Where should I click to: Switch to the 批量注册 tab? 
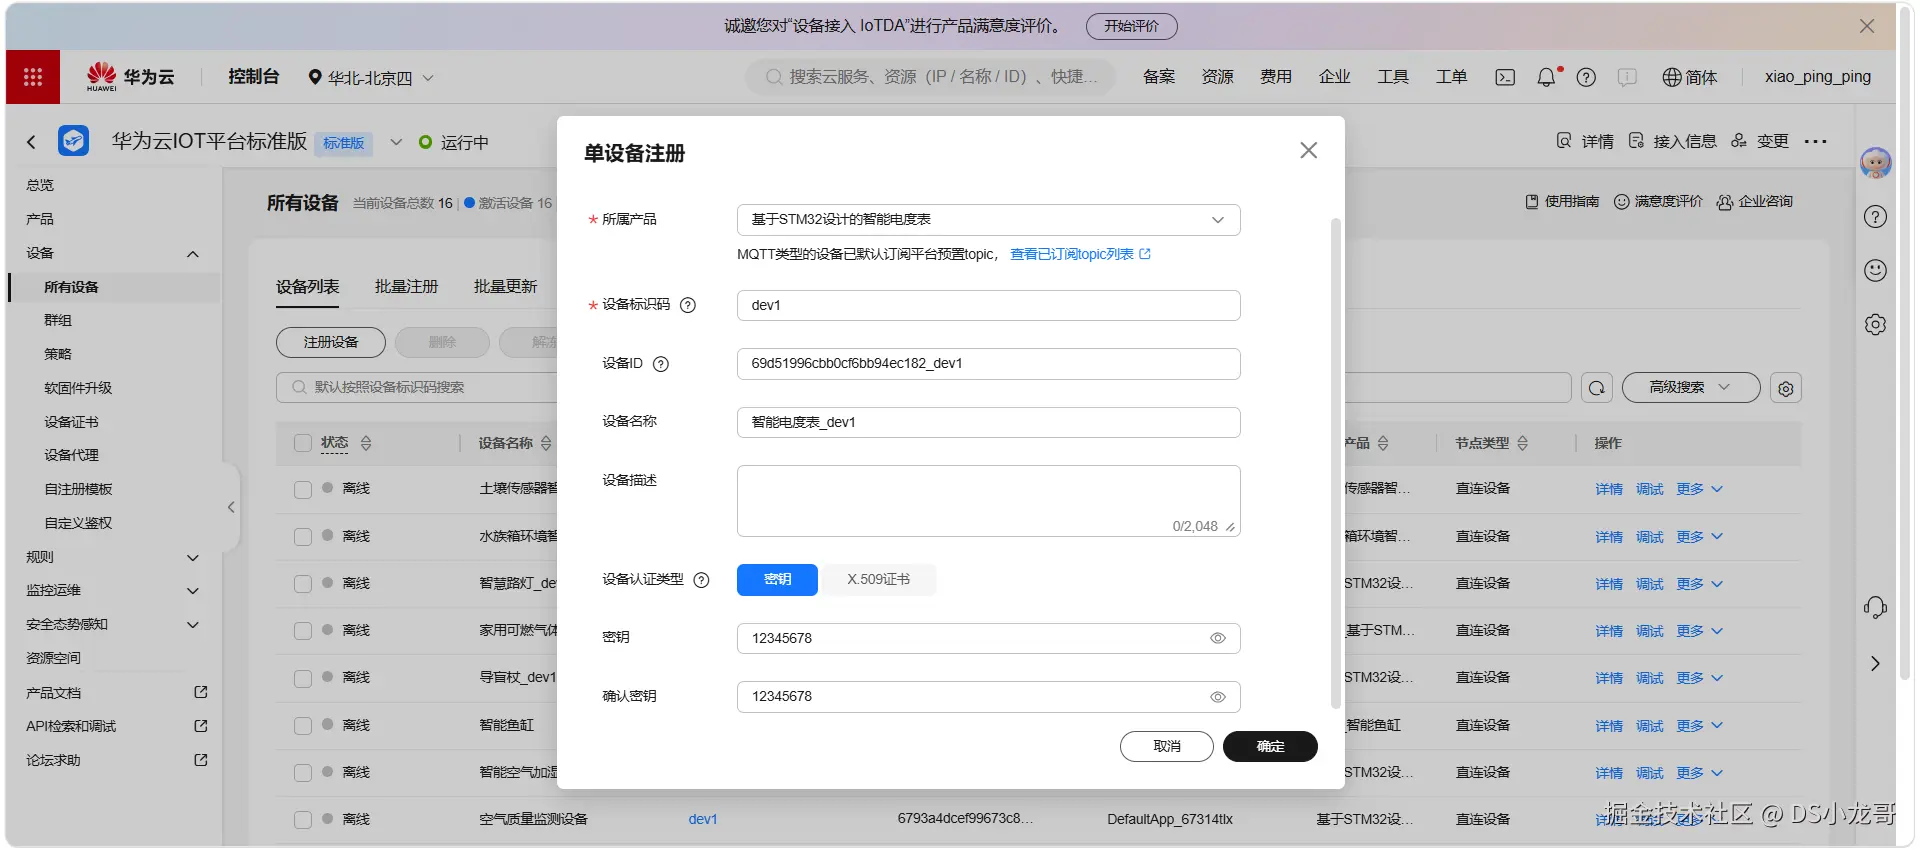pos(406,287)
